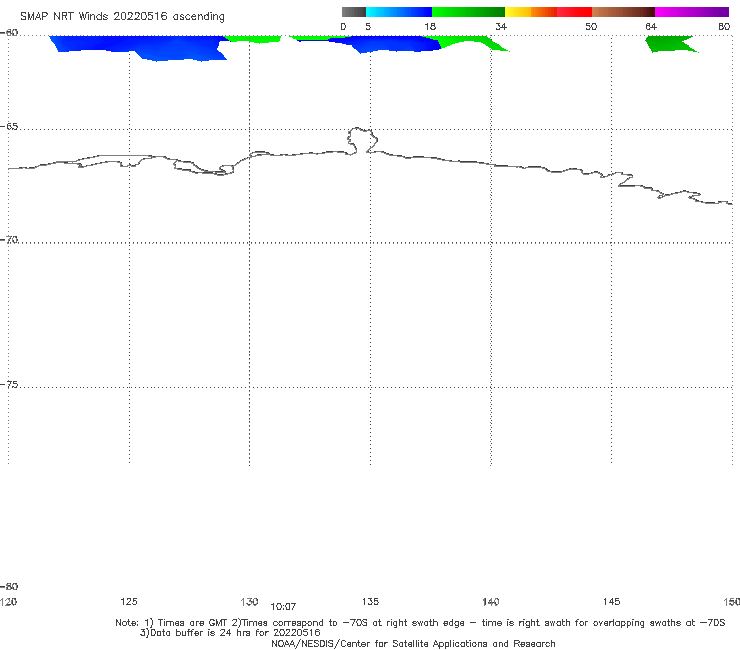Click the latitude label "-70"
The image size is (740, 650).
(9, 240)
